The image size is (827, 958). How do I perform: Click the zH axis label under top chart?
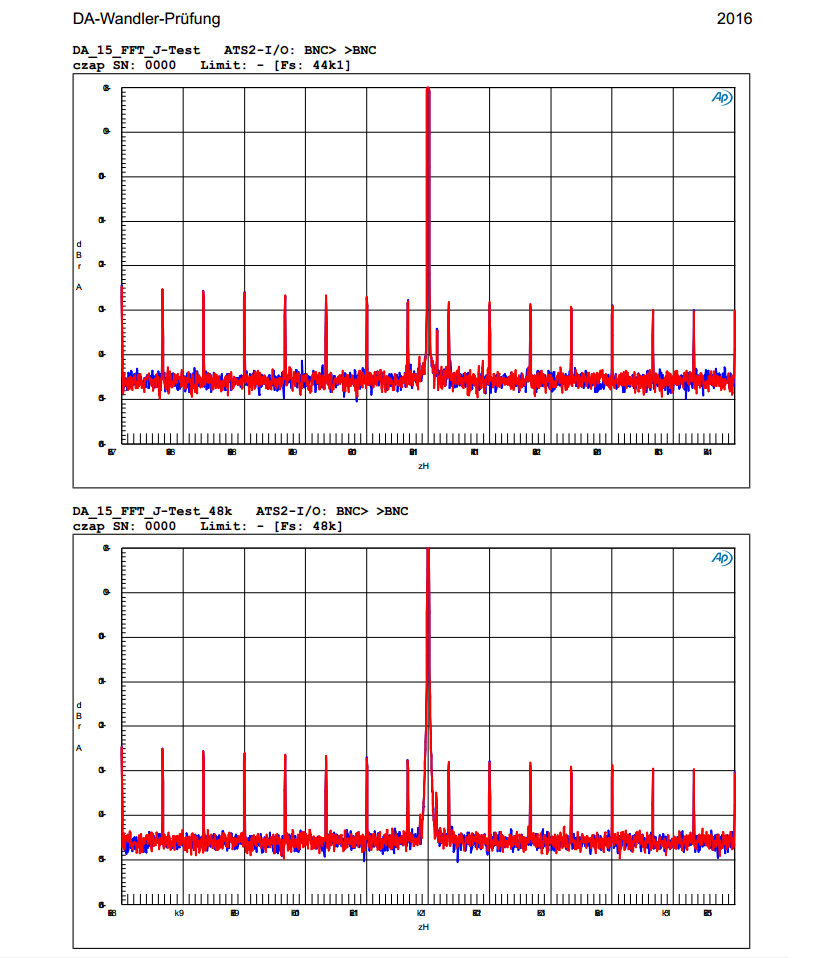(424, 465)
